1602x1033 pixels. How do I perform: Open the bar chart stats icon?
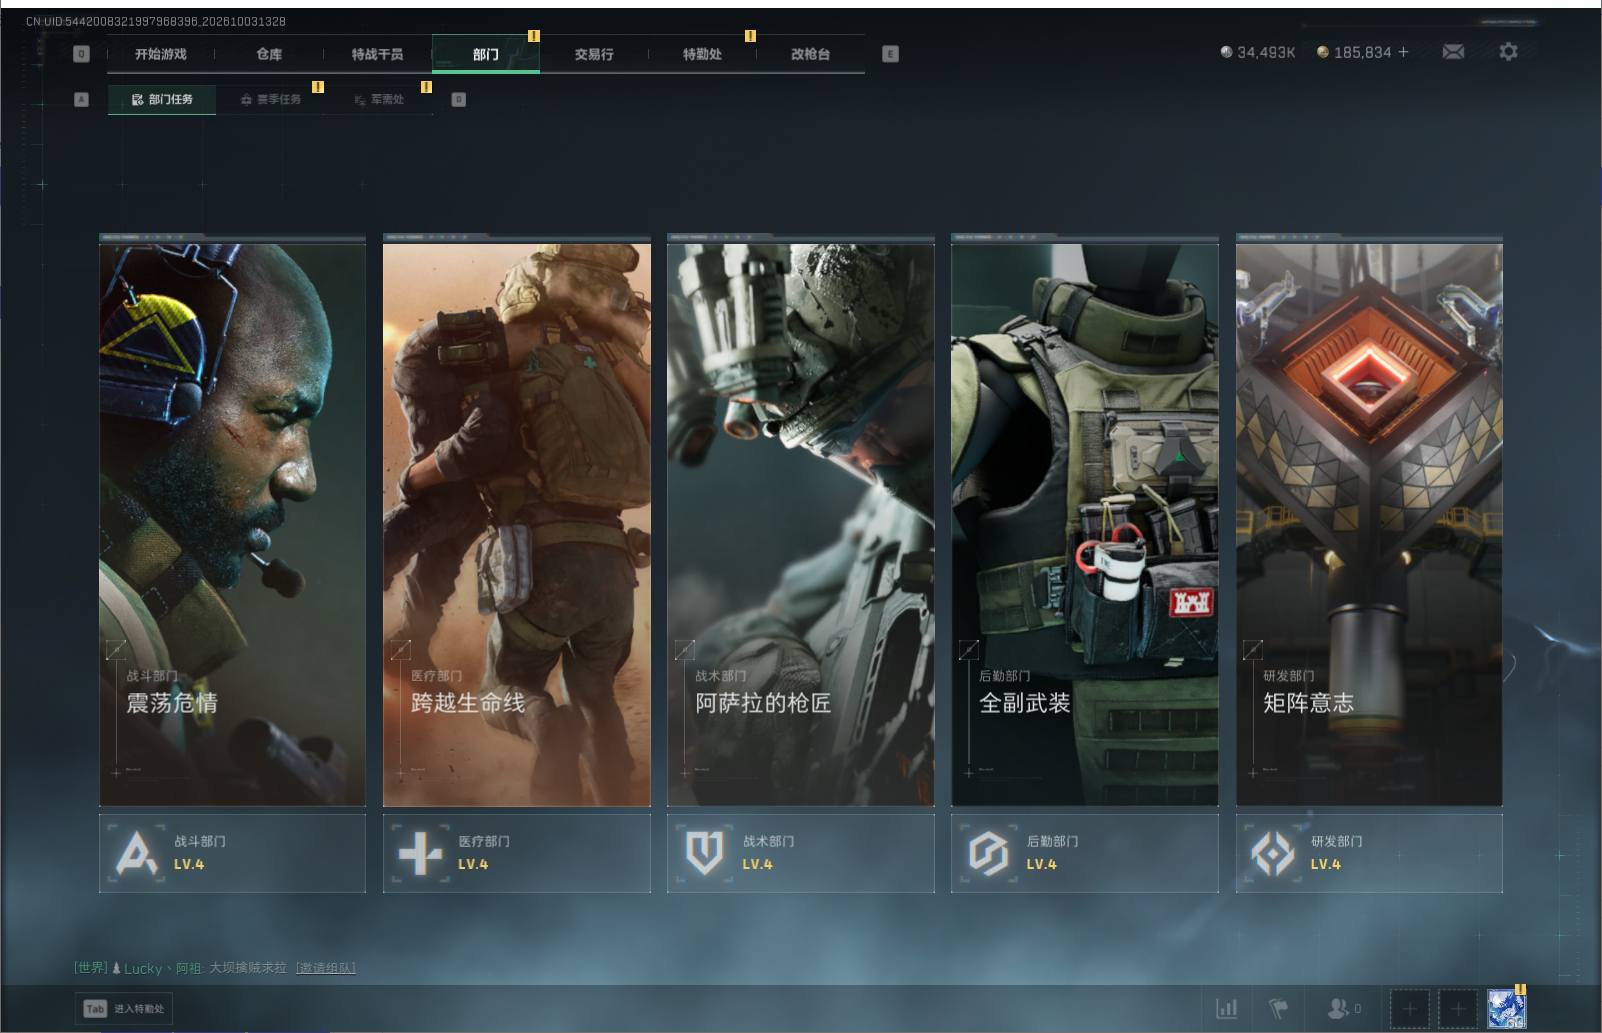[x=1226, y=1009]
